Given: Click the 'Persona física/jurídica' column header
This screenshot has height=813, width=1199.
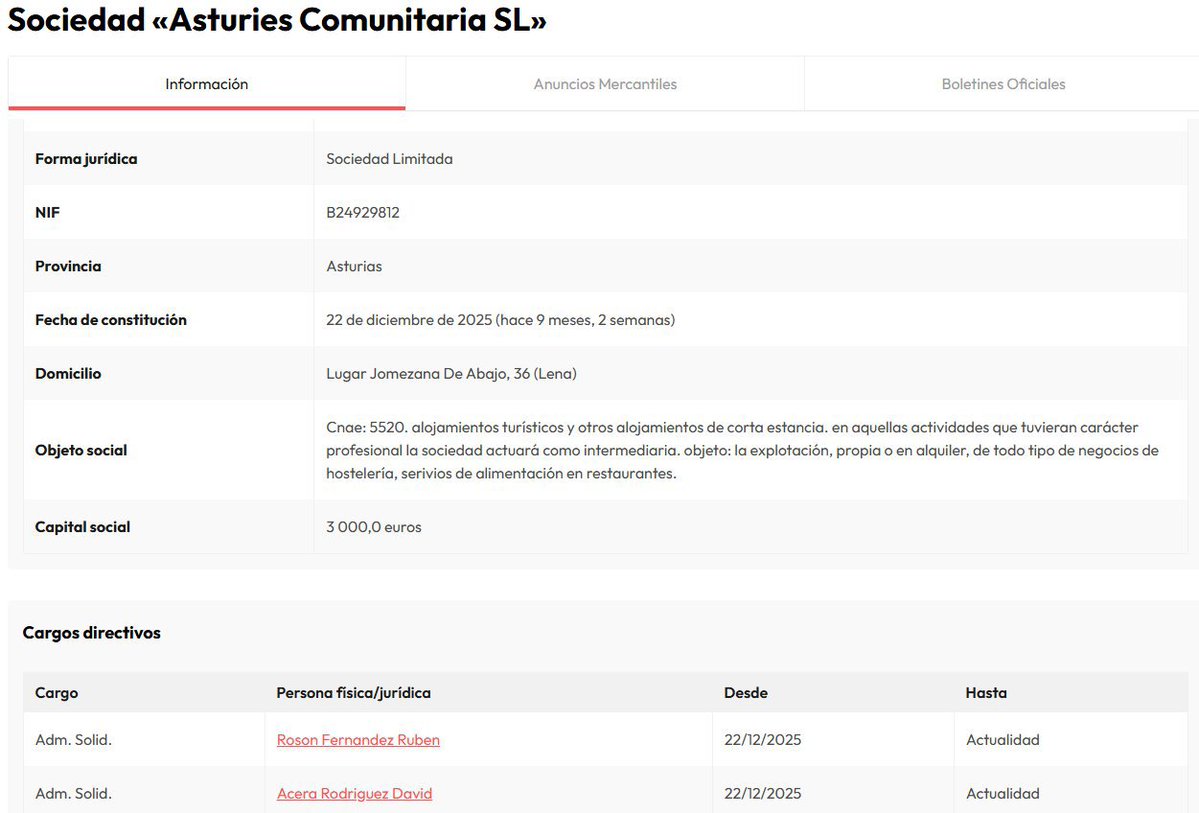Looking at the screenshot, I should pyautogui.click(x=353, y=693).
